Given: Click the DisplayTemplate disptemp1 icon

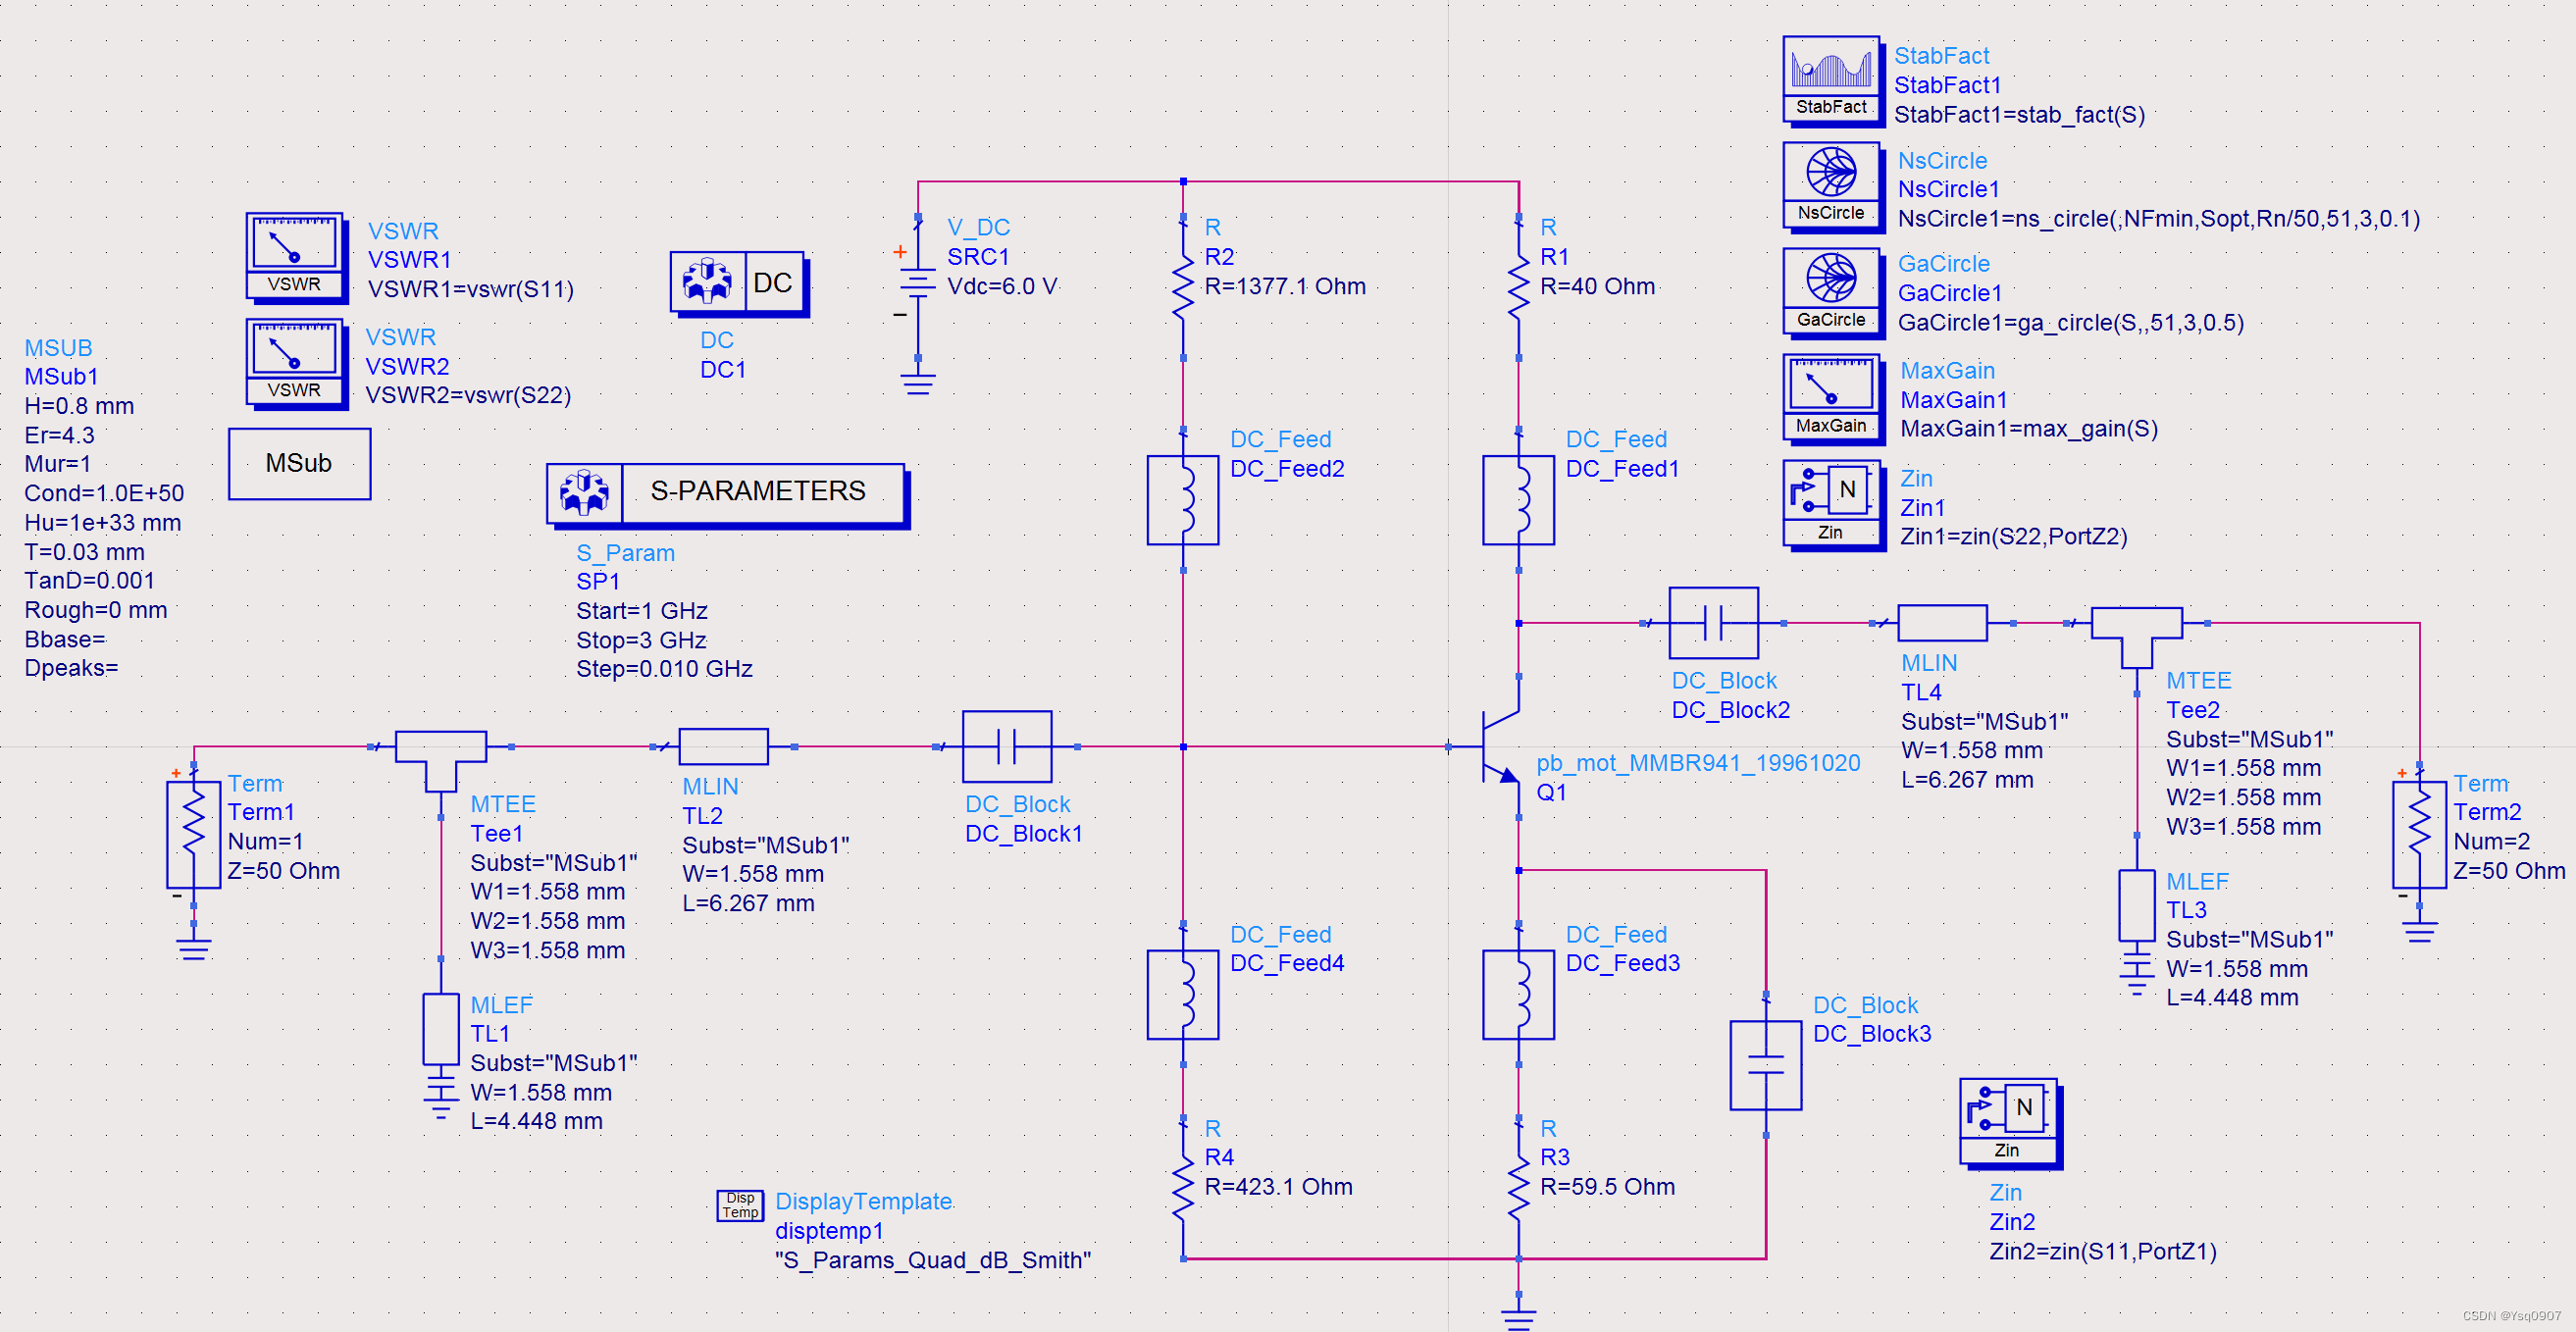Looking at the screenshot, I should [x=740, y=1205].
